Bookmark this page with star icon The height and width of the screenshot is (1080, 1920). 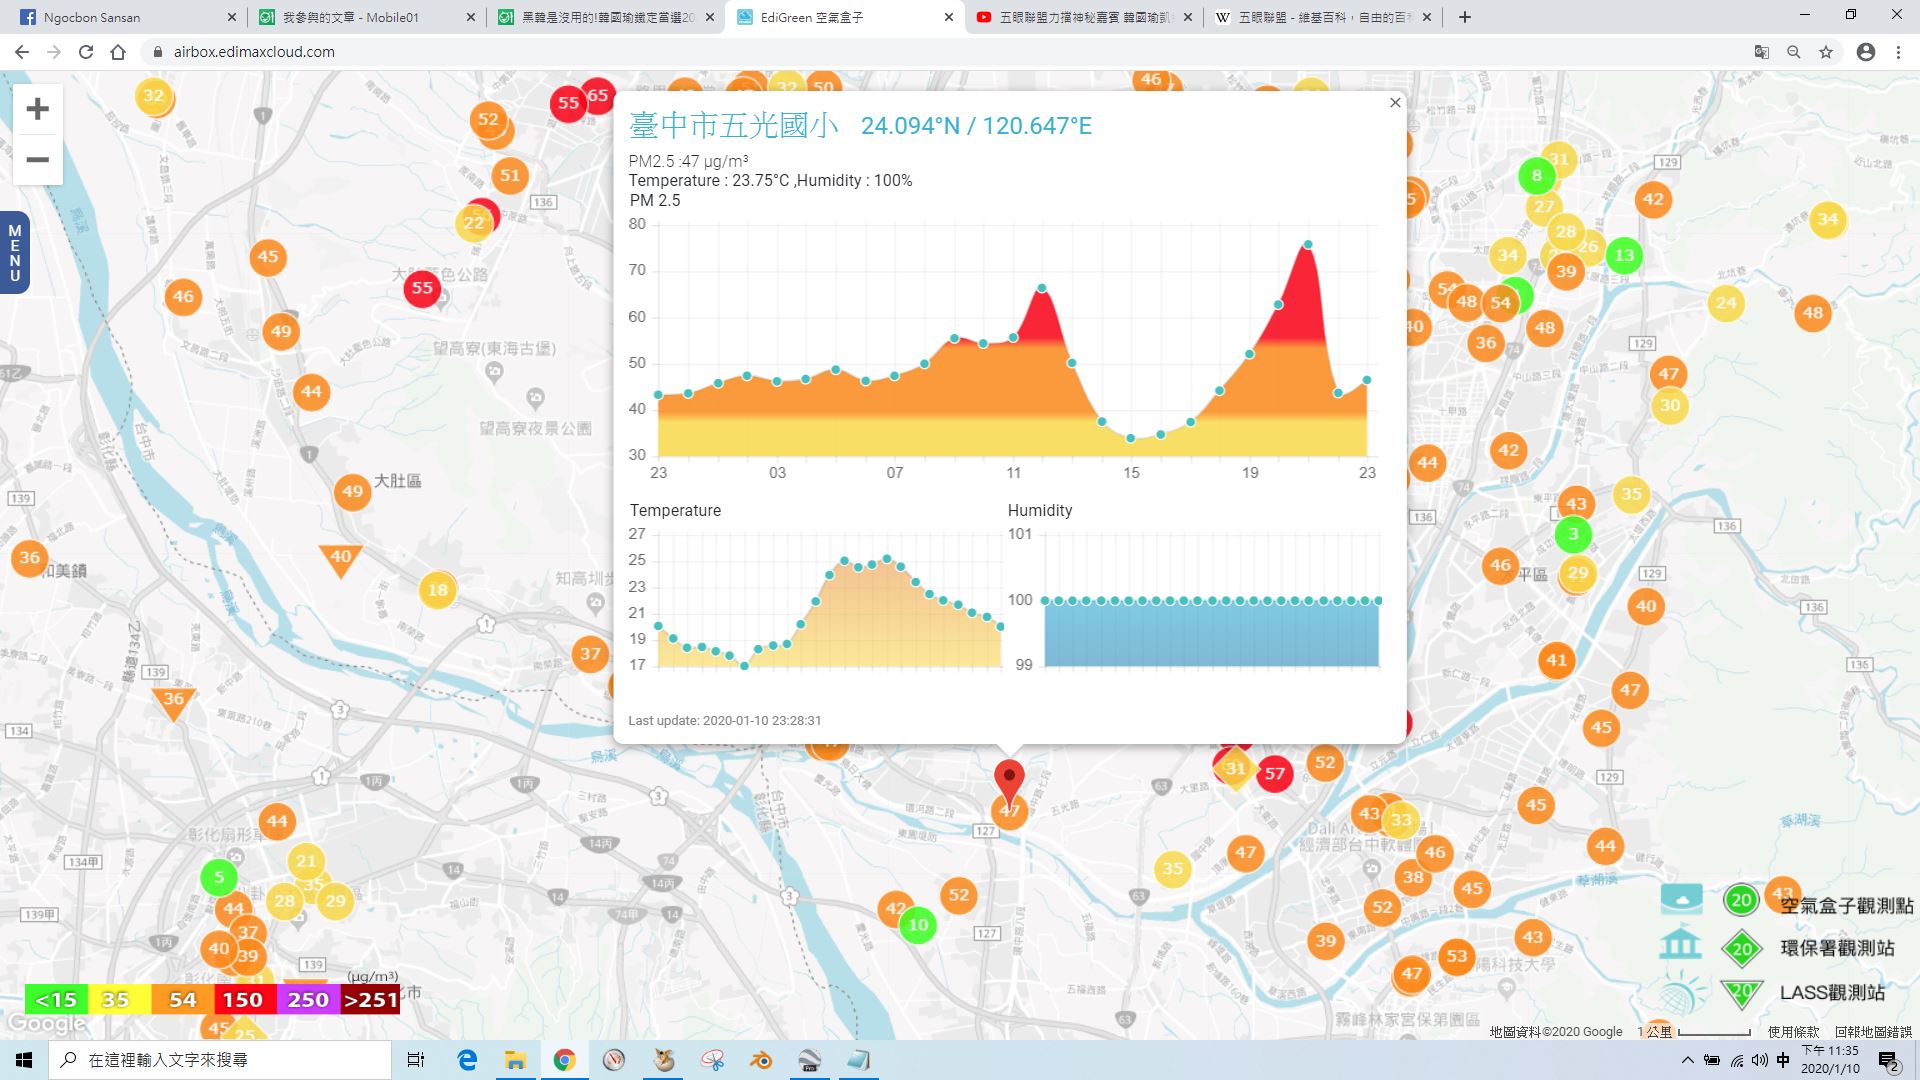pos(1826,52)
